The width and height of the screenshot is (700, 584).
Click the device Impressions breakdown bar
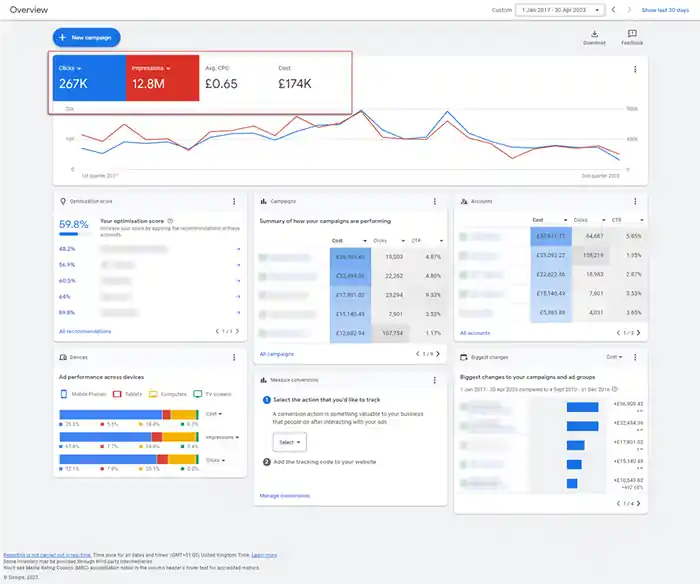click(x=129, y=437)
